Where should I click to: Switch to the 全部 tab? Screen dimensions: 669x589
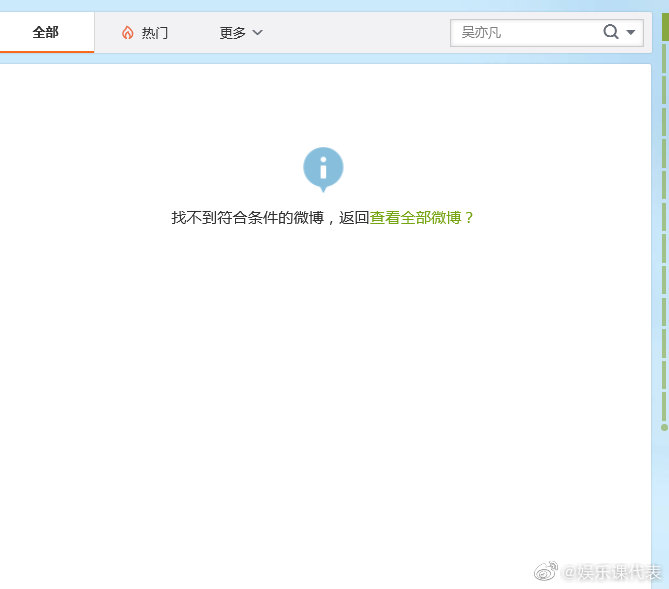pos(46,32)
